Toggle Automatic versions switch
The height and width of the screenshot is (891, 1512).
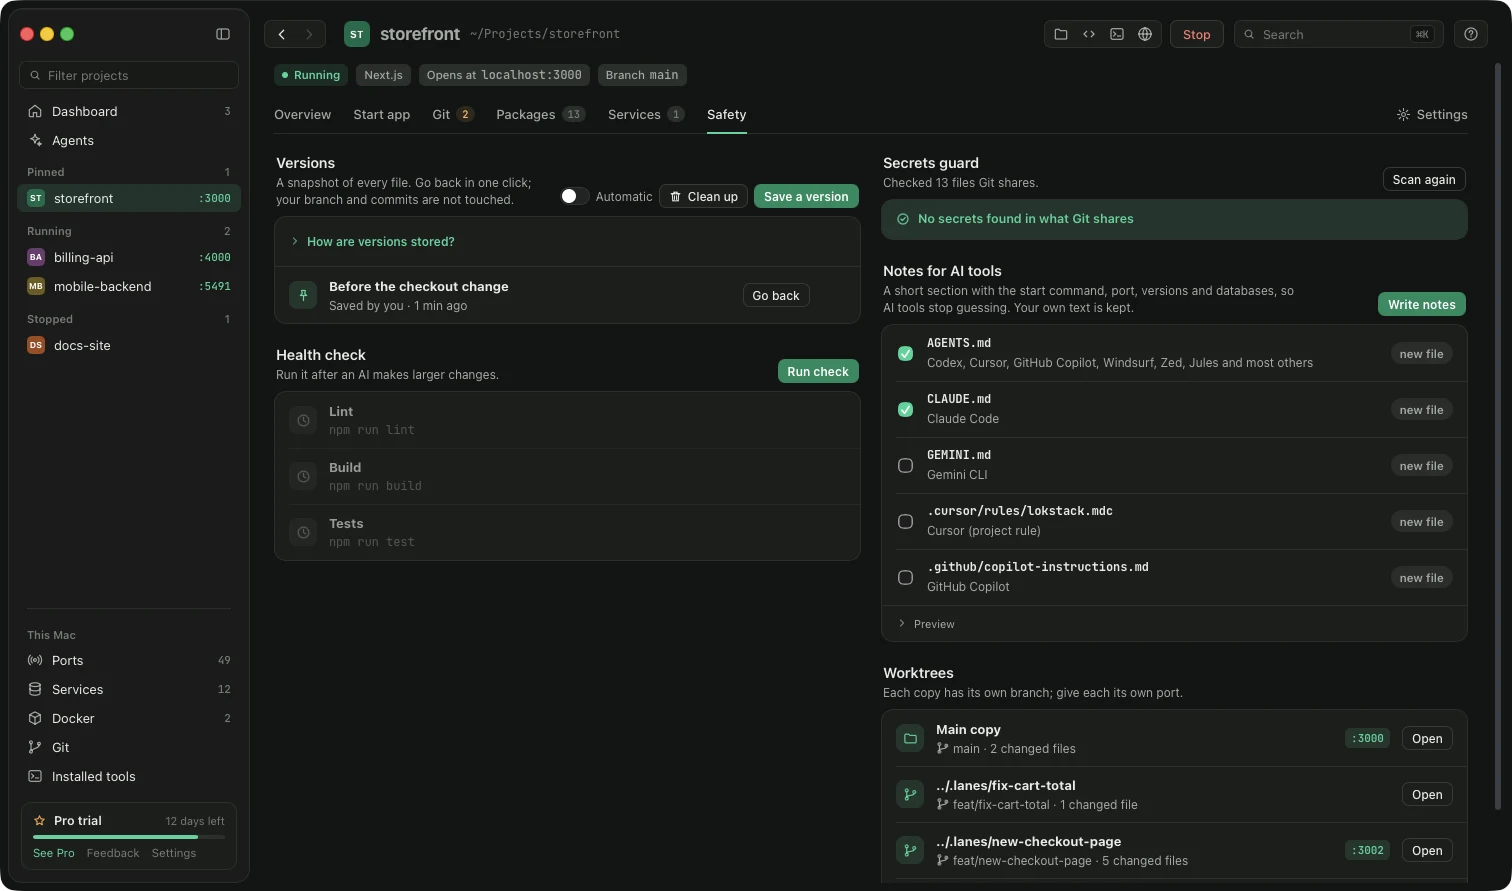[x=574, y=196]
